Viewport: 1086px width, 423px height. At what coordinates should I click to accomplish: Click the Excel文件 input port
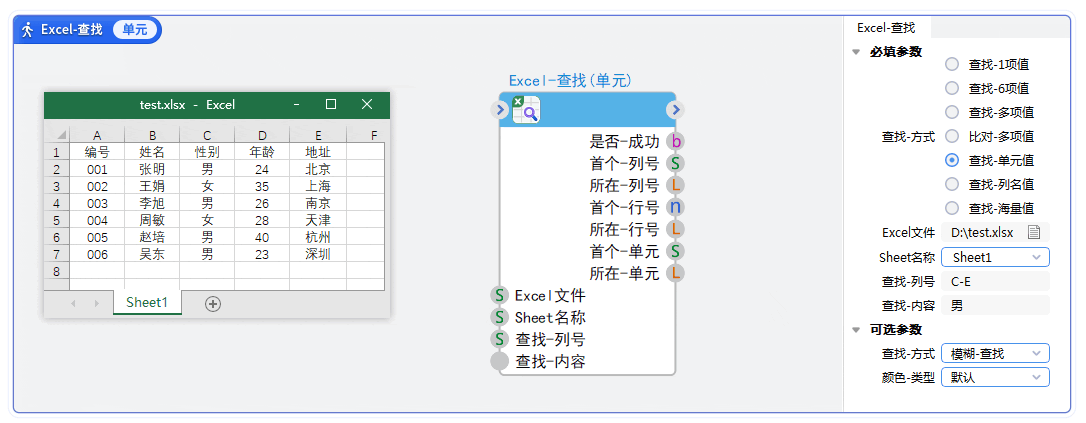tap(500, 295)
